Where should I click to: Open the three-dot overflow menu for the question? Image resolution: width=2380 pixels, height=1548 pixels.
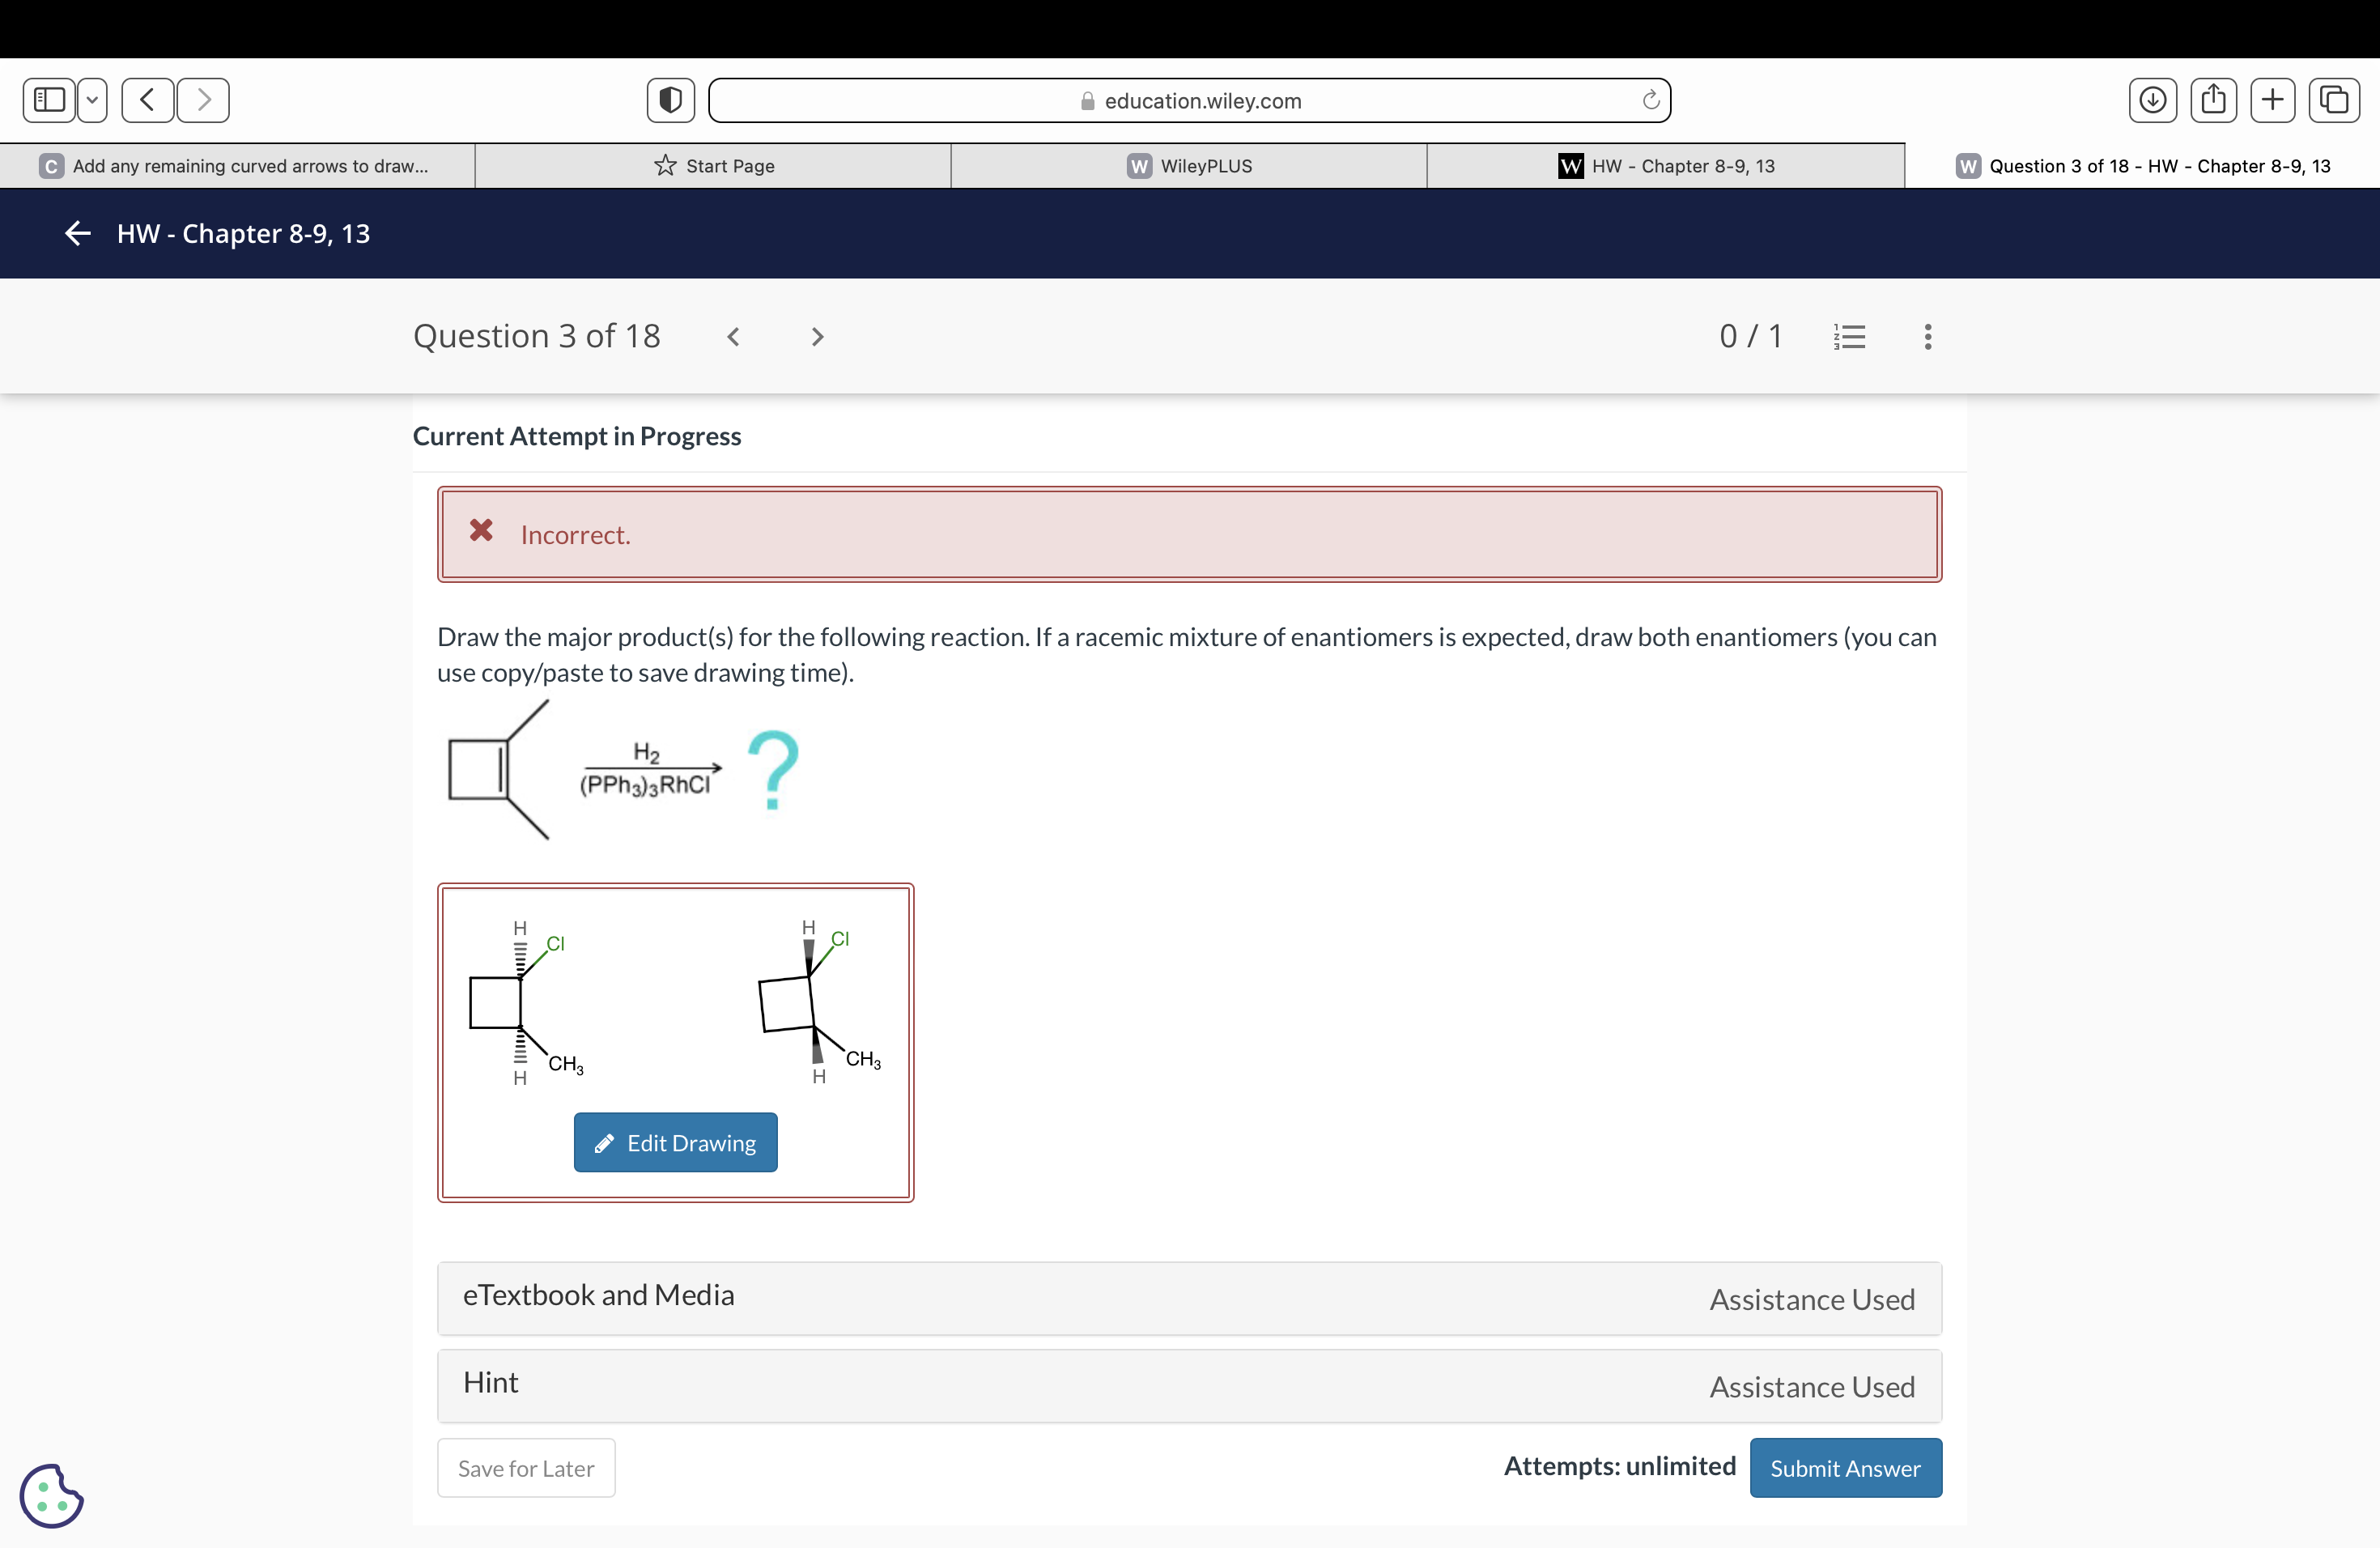pos(1927,336)
